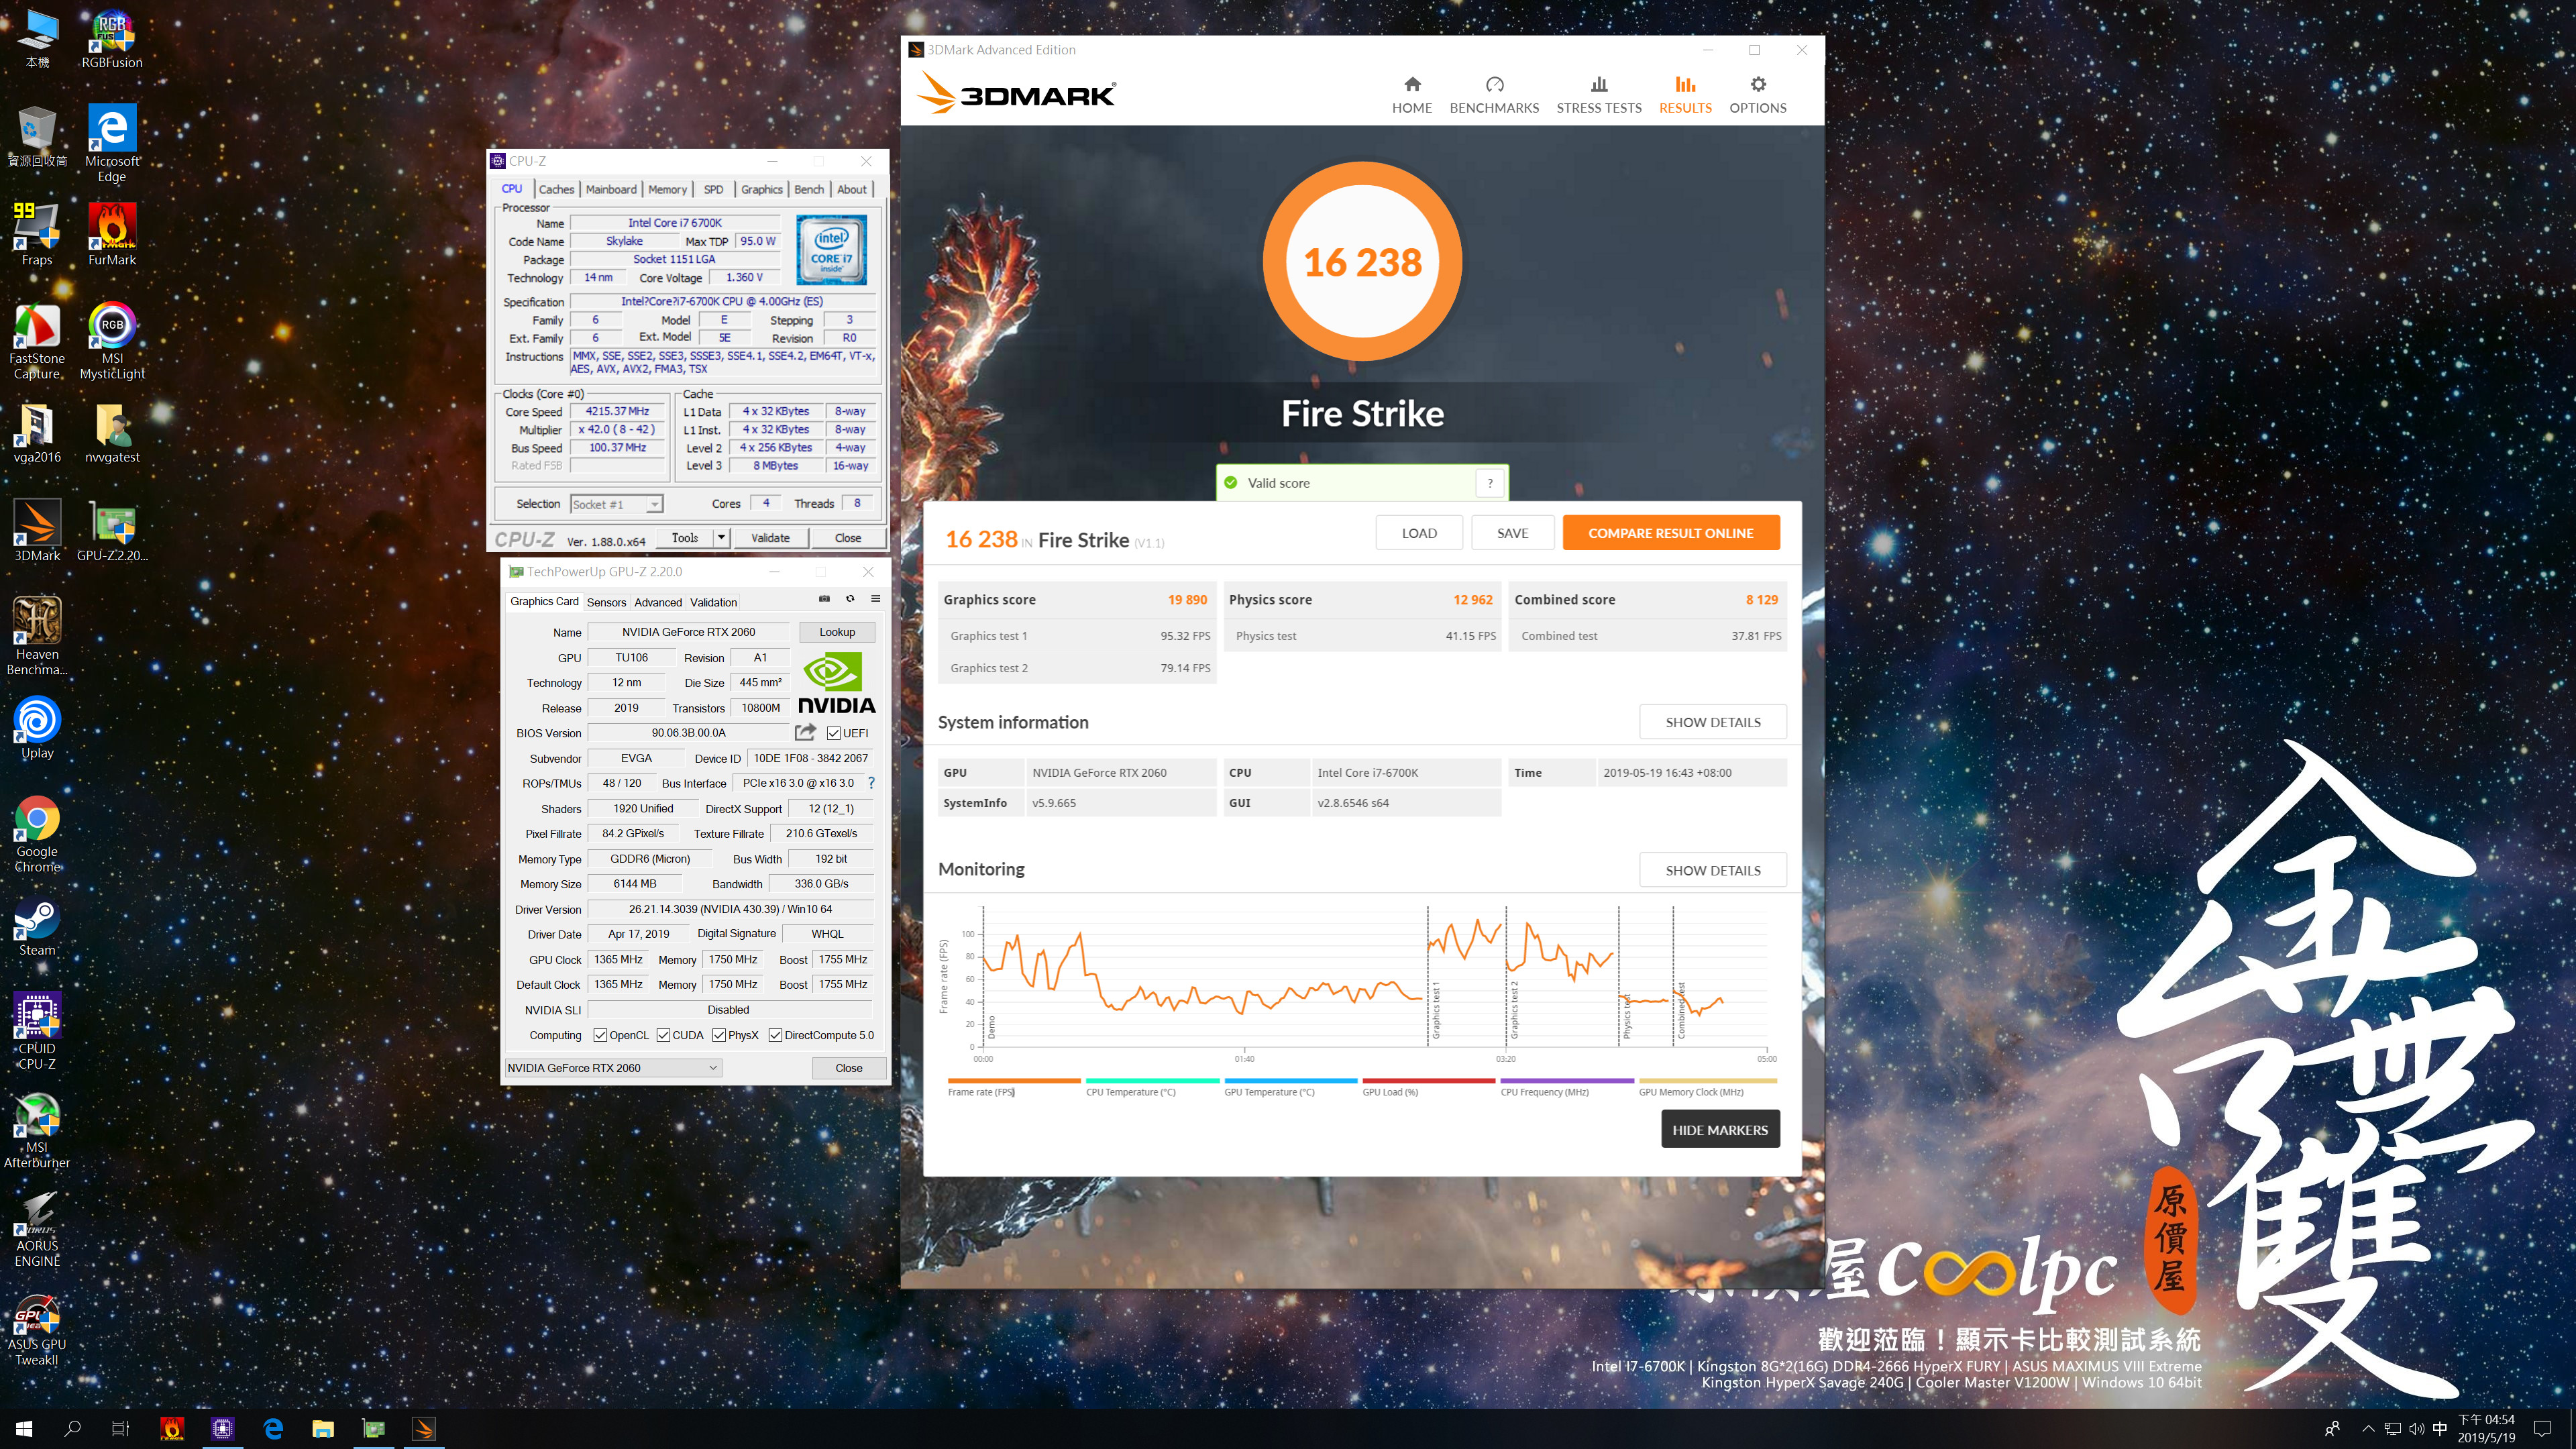Click the valid score help question mark

pyautogui.click(x=1489, y=483)
